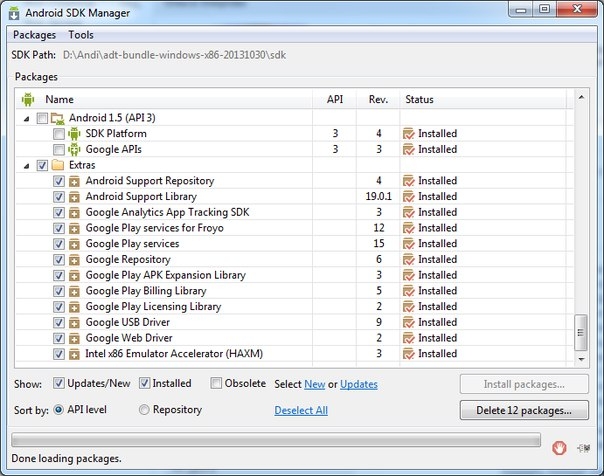
Task: Select the Google Play Licensing Library row
Action: coord(295,307)
